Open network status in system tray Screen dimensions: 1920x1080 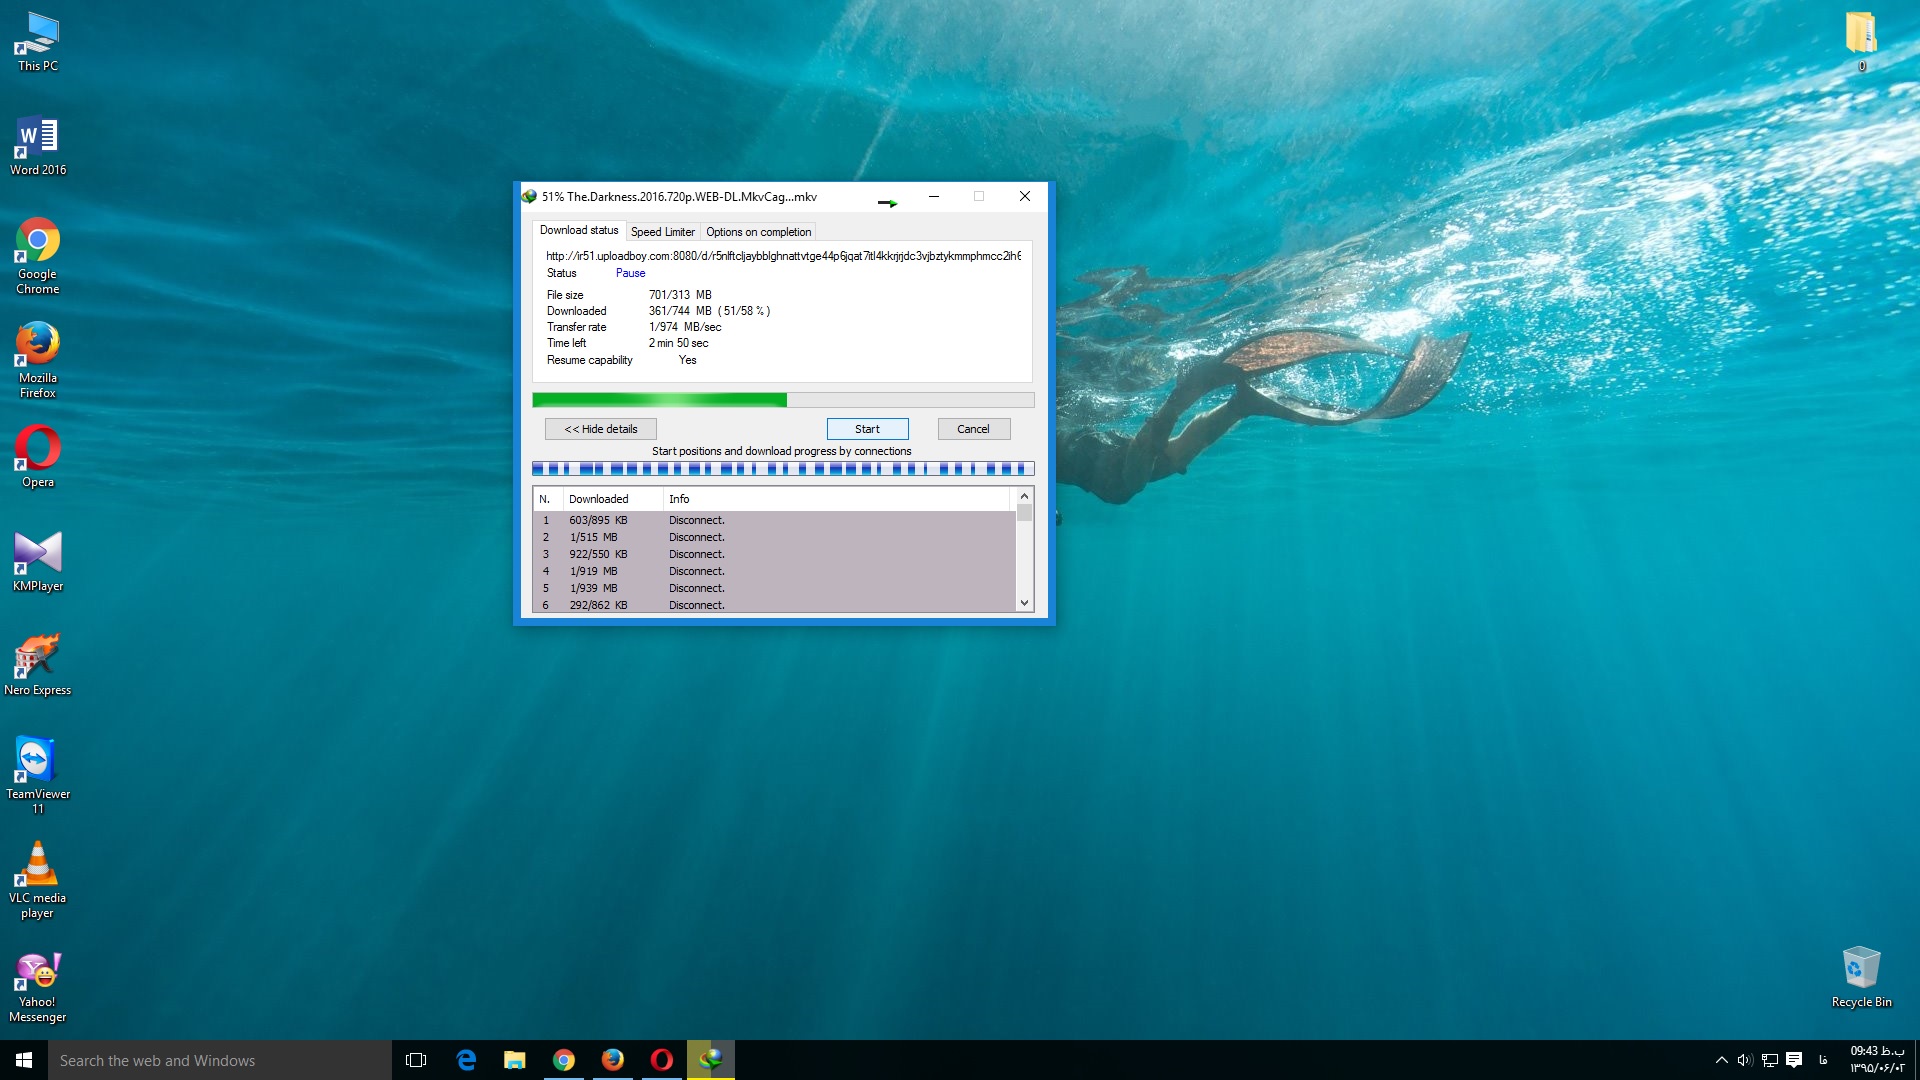point(1770,1060)
